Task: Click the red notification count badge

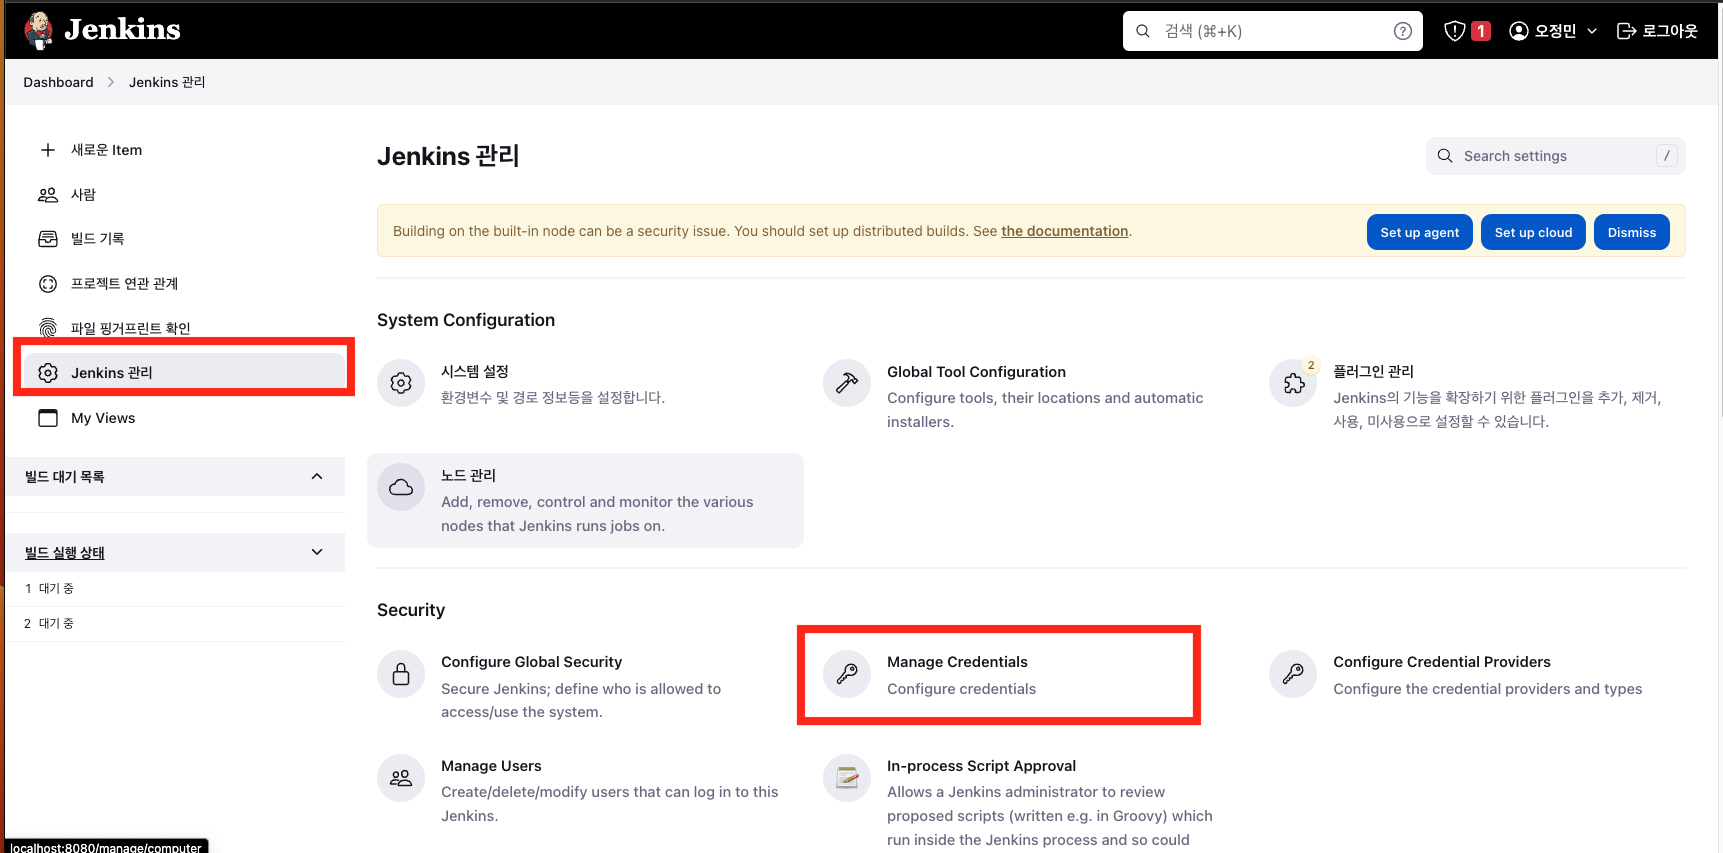Action: coord(1481,31)
